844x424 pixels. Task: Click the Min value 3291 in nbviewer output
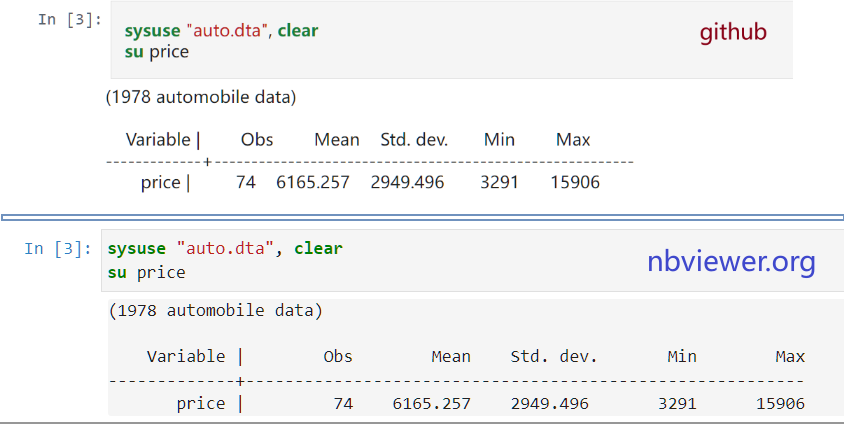coord(677,404)
